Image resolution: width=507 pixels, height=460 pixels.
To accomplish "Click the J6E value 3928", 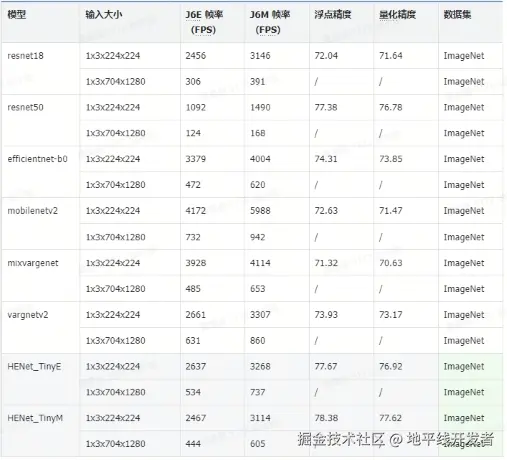I will 196,263.
